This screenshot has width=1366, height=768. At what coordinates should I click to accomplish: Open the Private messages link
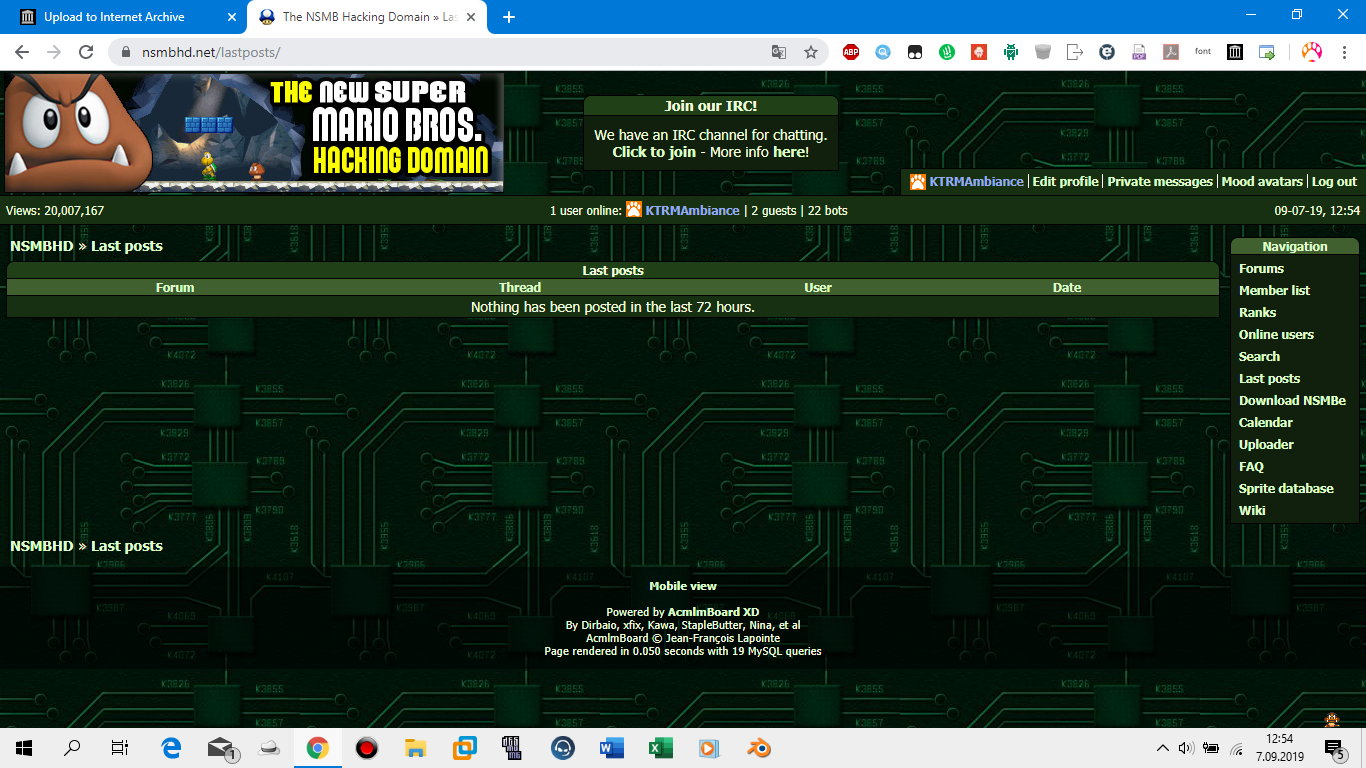click(x=1160, y=181)
